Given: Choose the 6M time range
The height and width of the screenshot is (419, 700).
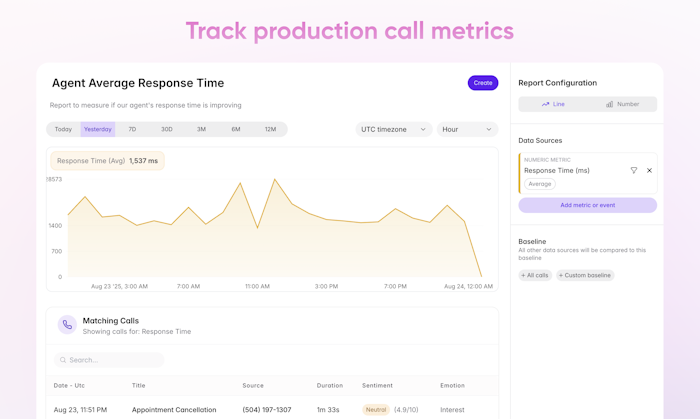Looking at the screenshot, I should (236, 129).
